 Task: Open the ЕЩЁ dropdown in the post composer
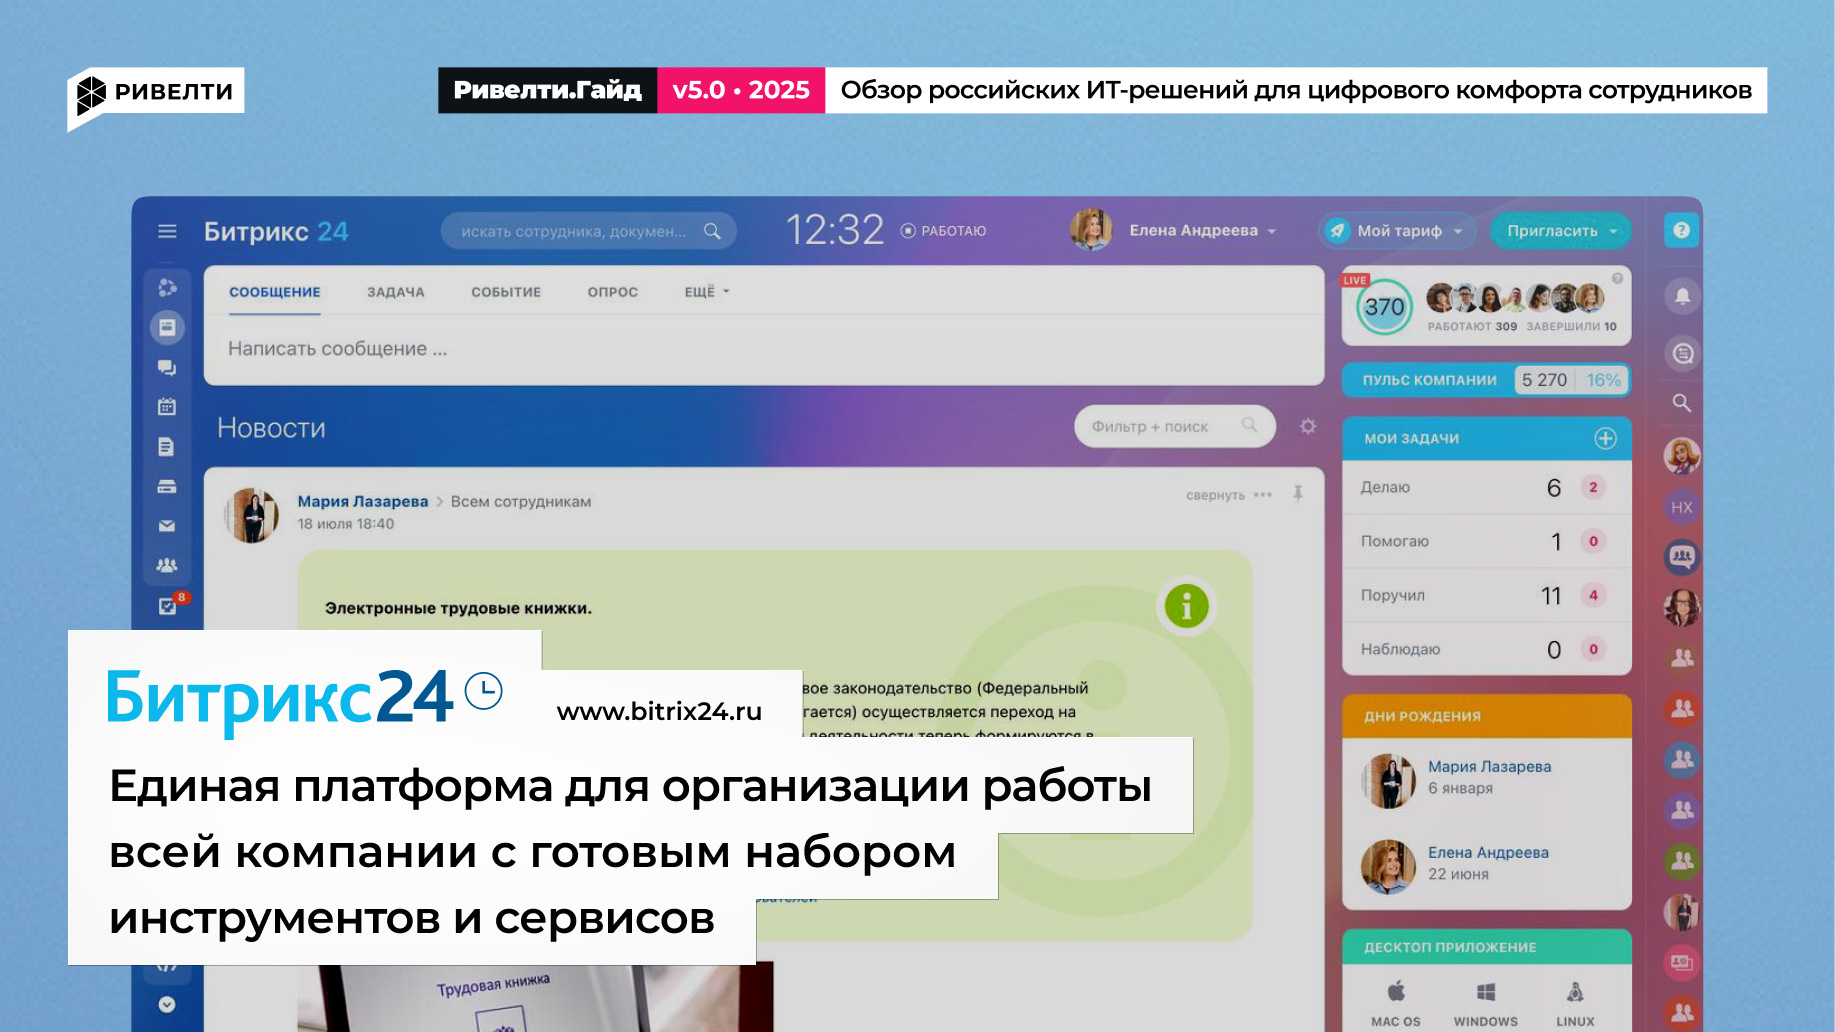[x=706, y=291]
